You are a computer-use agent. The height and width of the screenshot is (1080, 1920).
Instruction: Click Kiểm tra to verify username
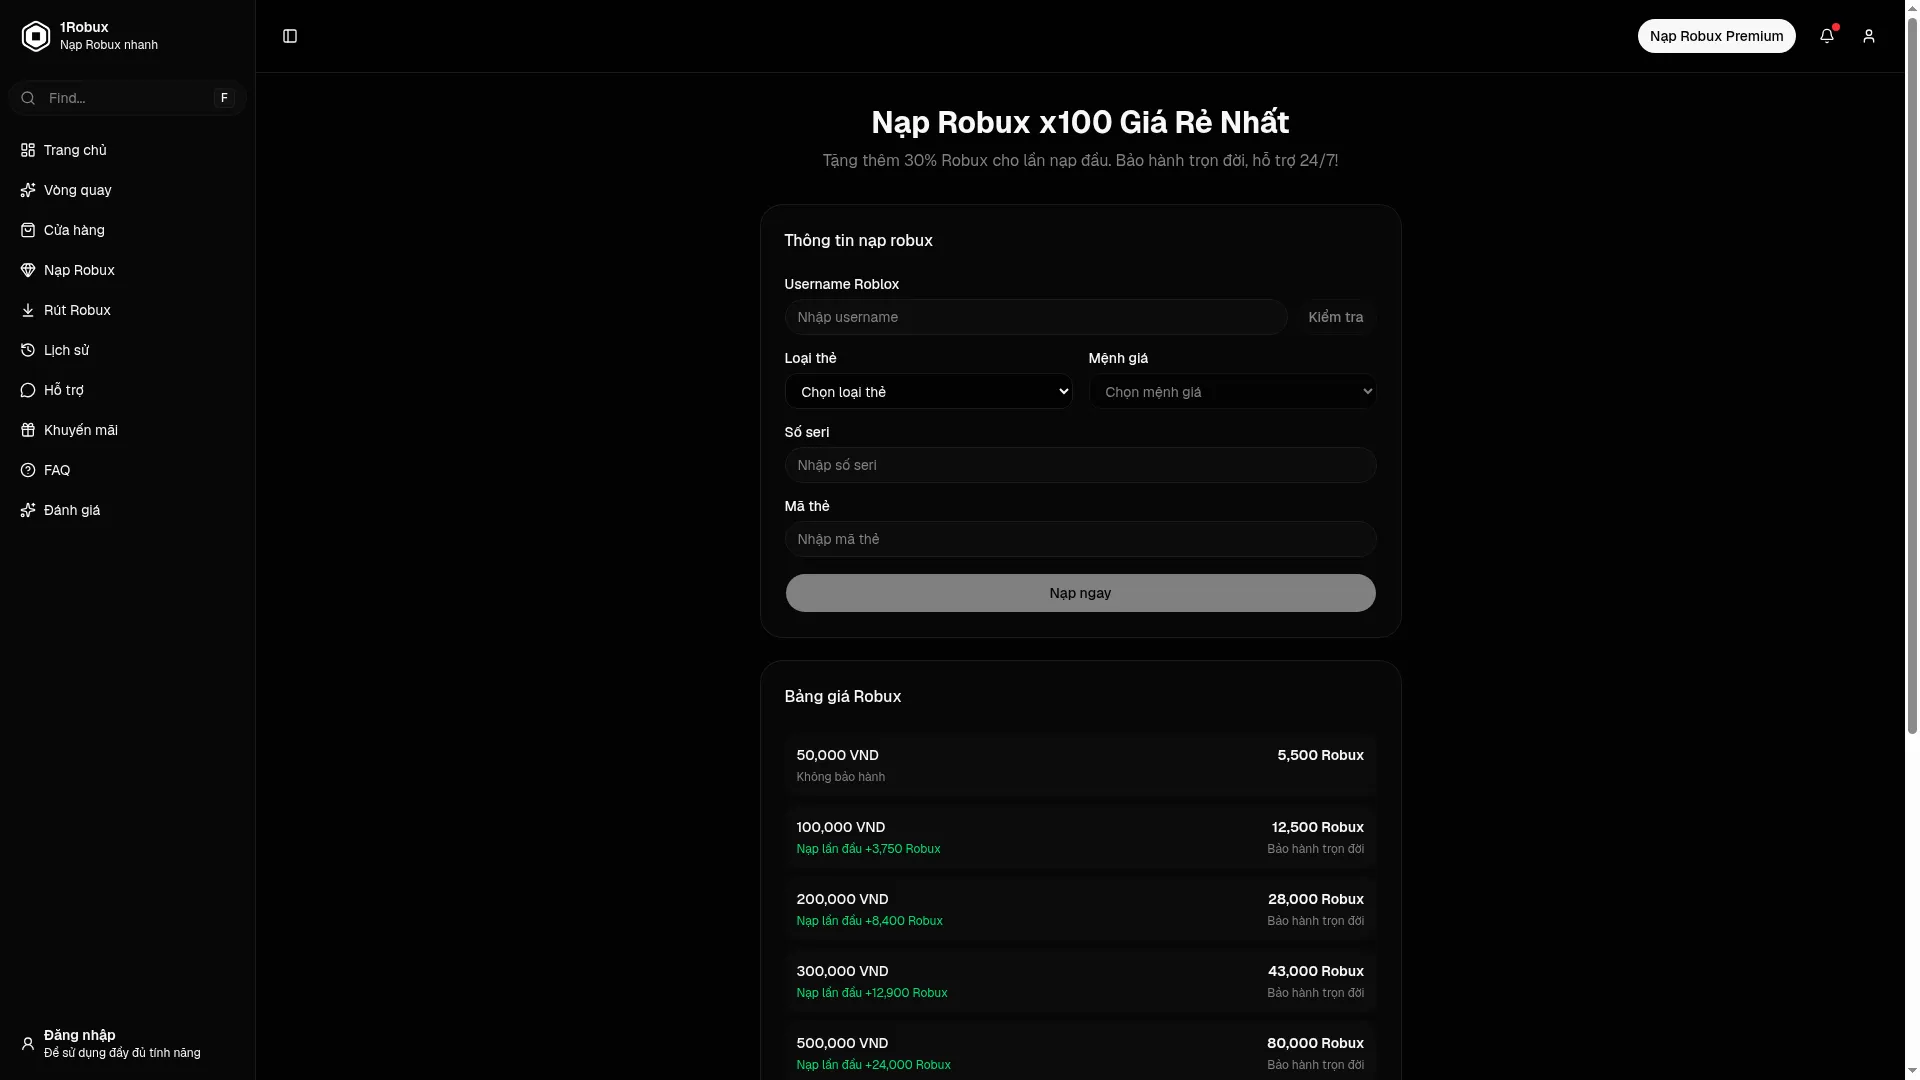1336,317
